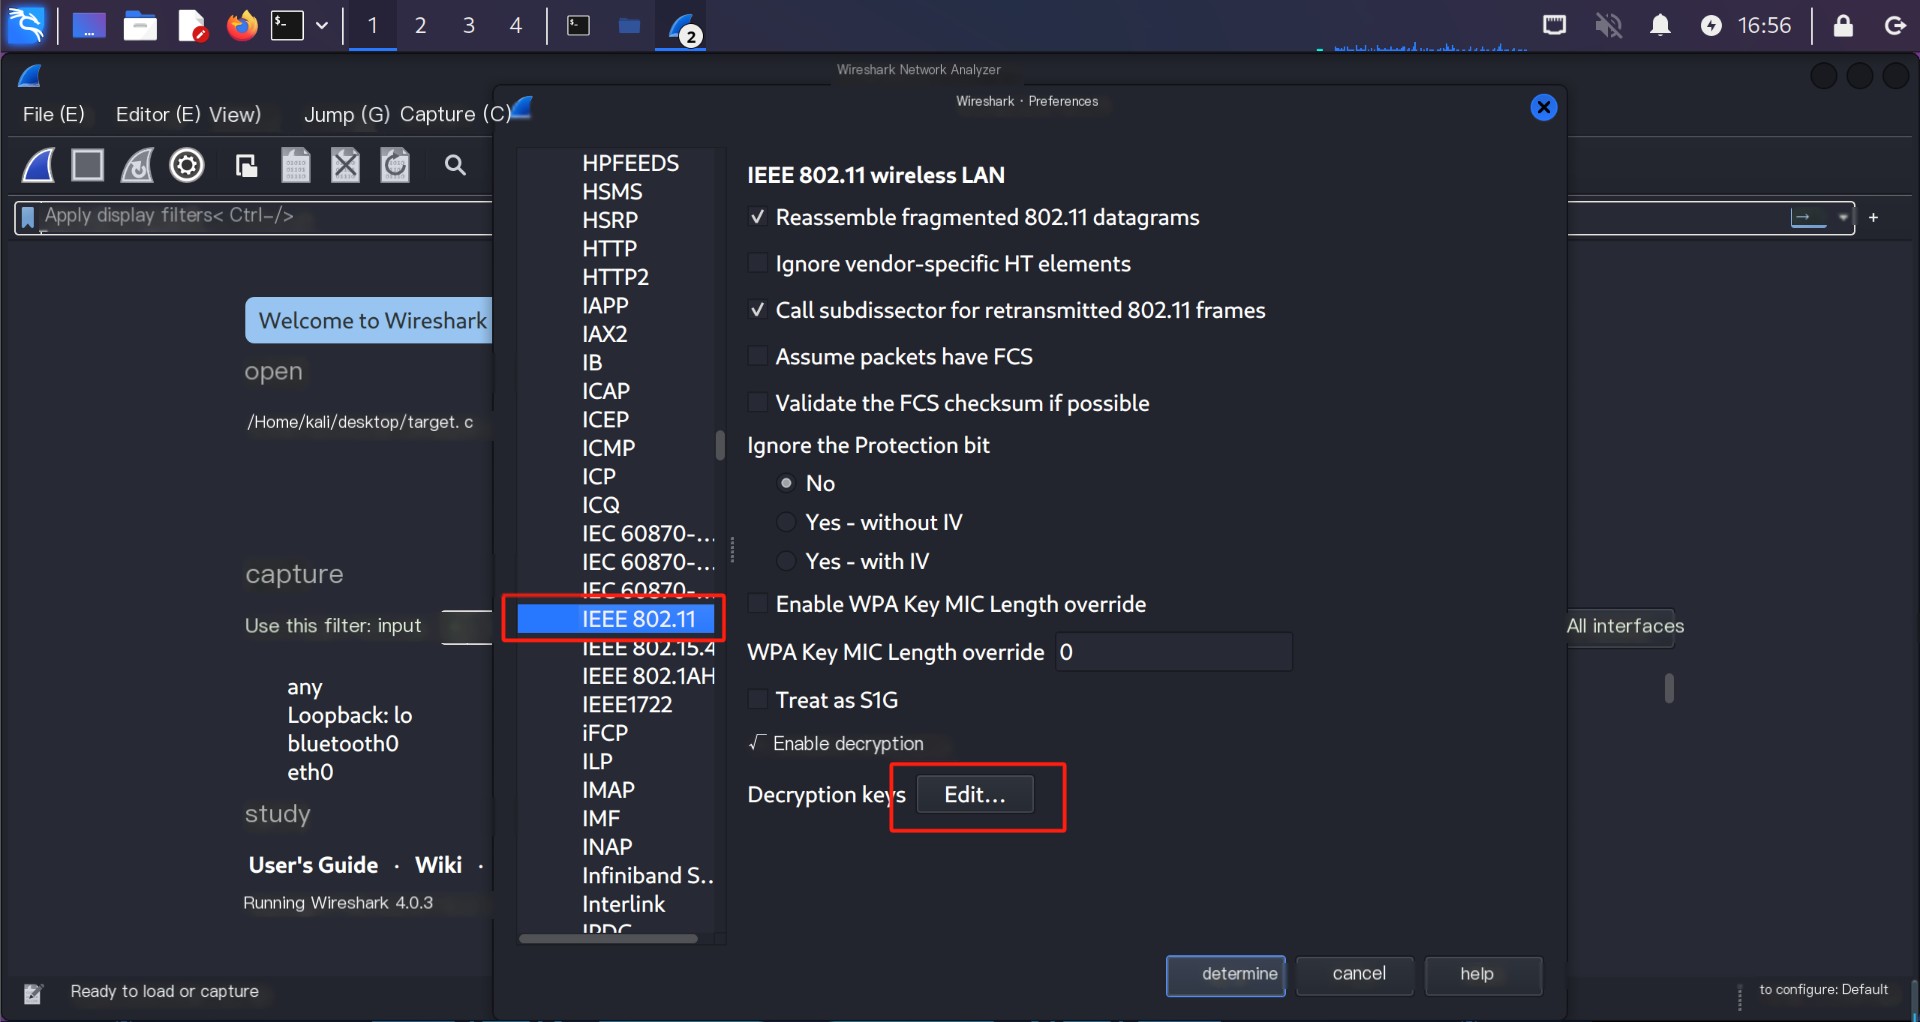1920x1022 pixels.
Task: Open Capture options gear icon
Action: point(187,165)
